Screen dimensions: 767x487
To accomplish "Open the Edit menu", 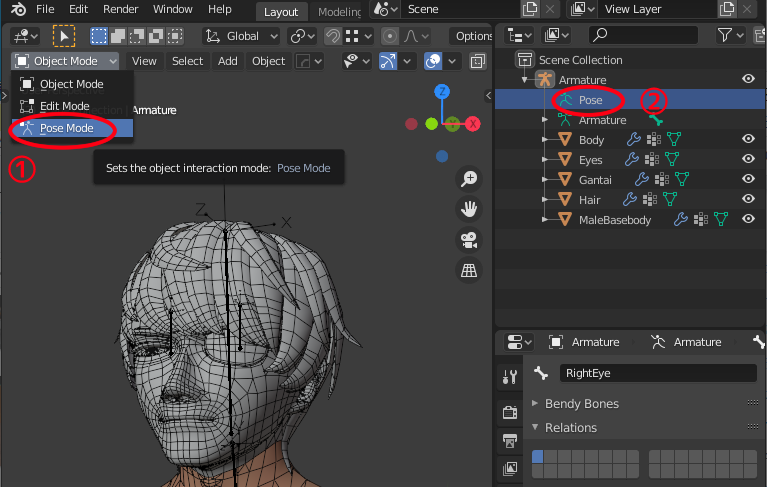I will point(78,9).
